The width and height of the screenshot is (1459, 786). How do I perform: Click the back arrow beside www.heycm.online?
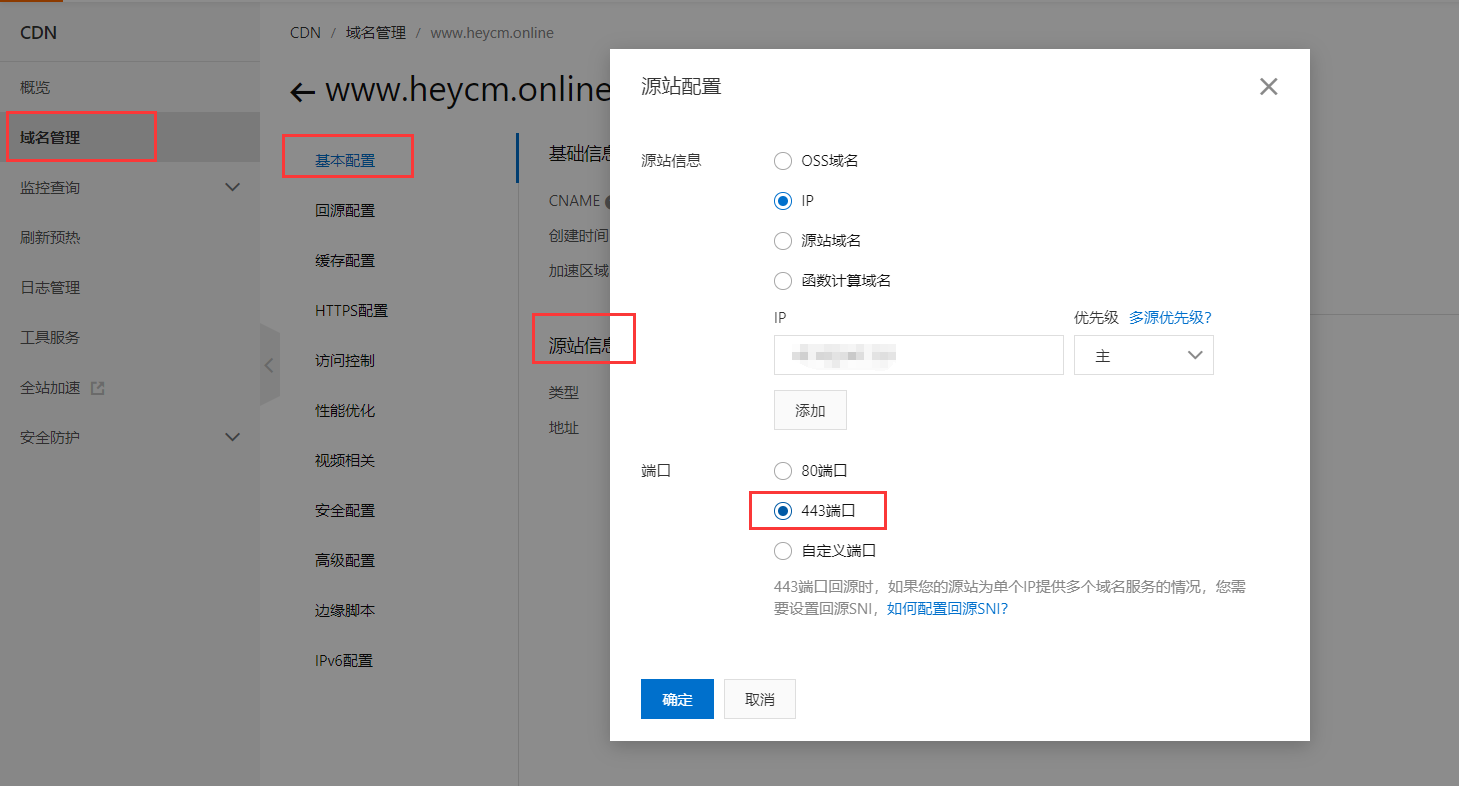pyautogui.click(x=302, y=92)
